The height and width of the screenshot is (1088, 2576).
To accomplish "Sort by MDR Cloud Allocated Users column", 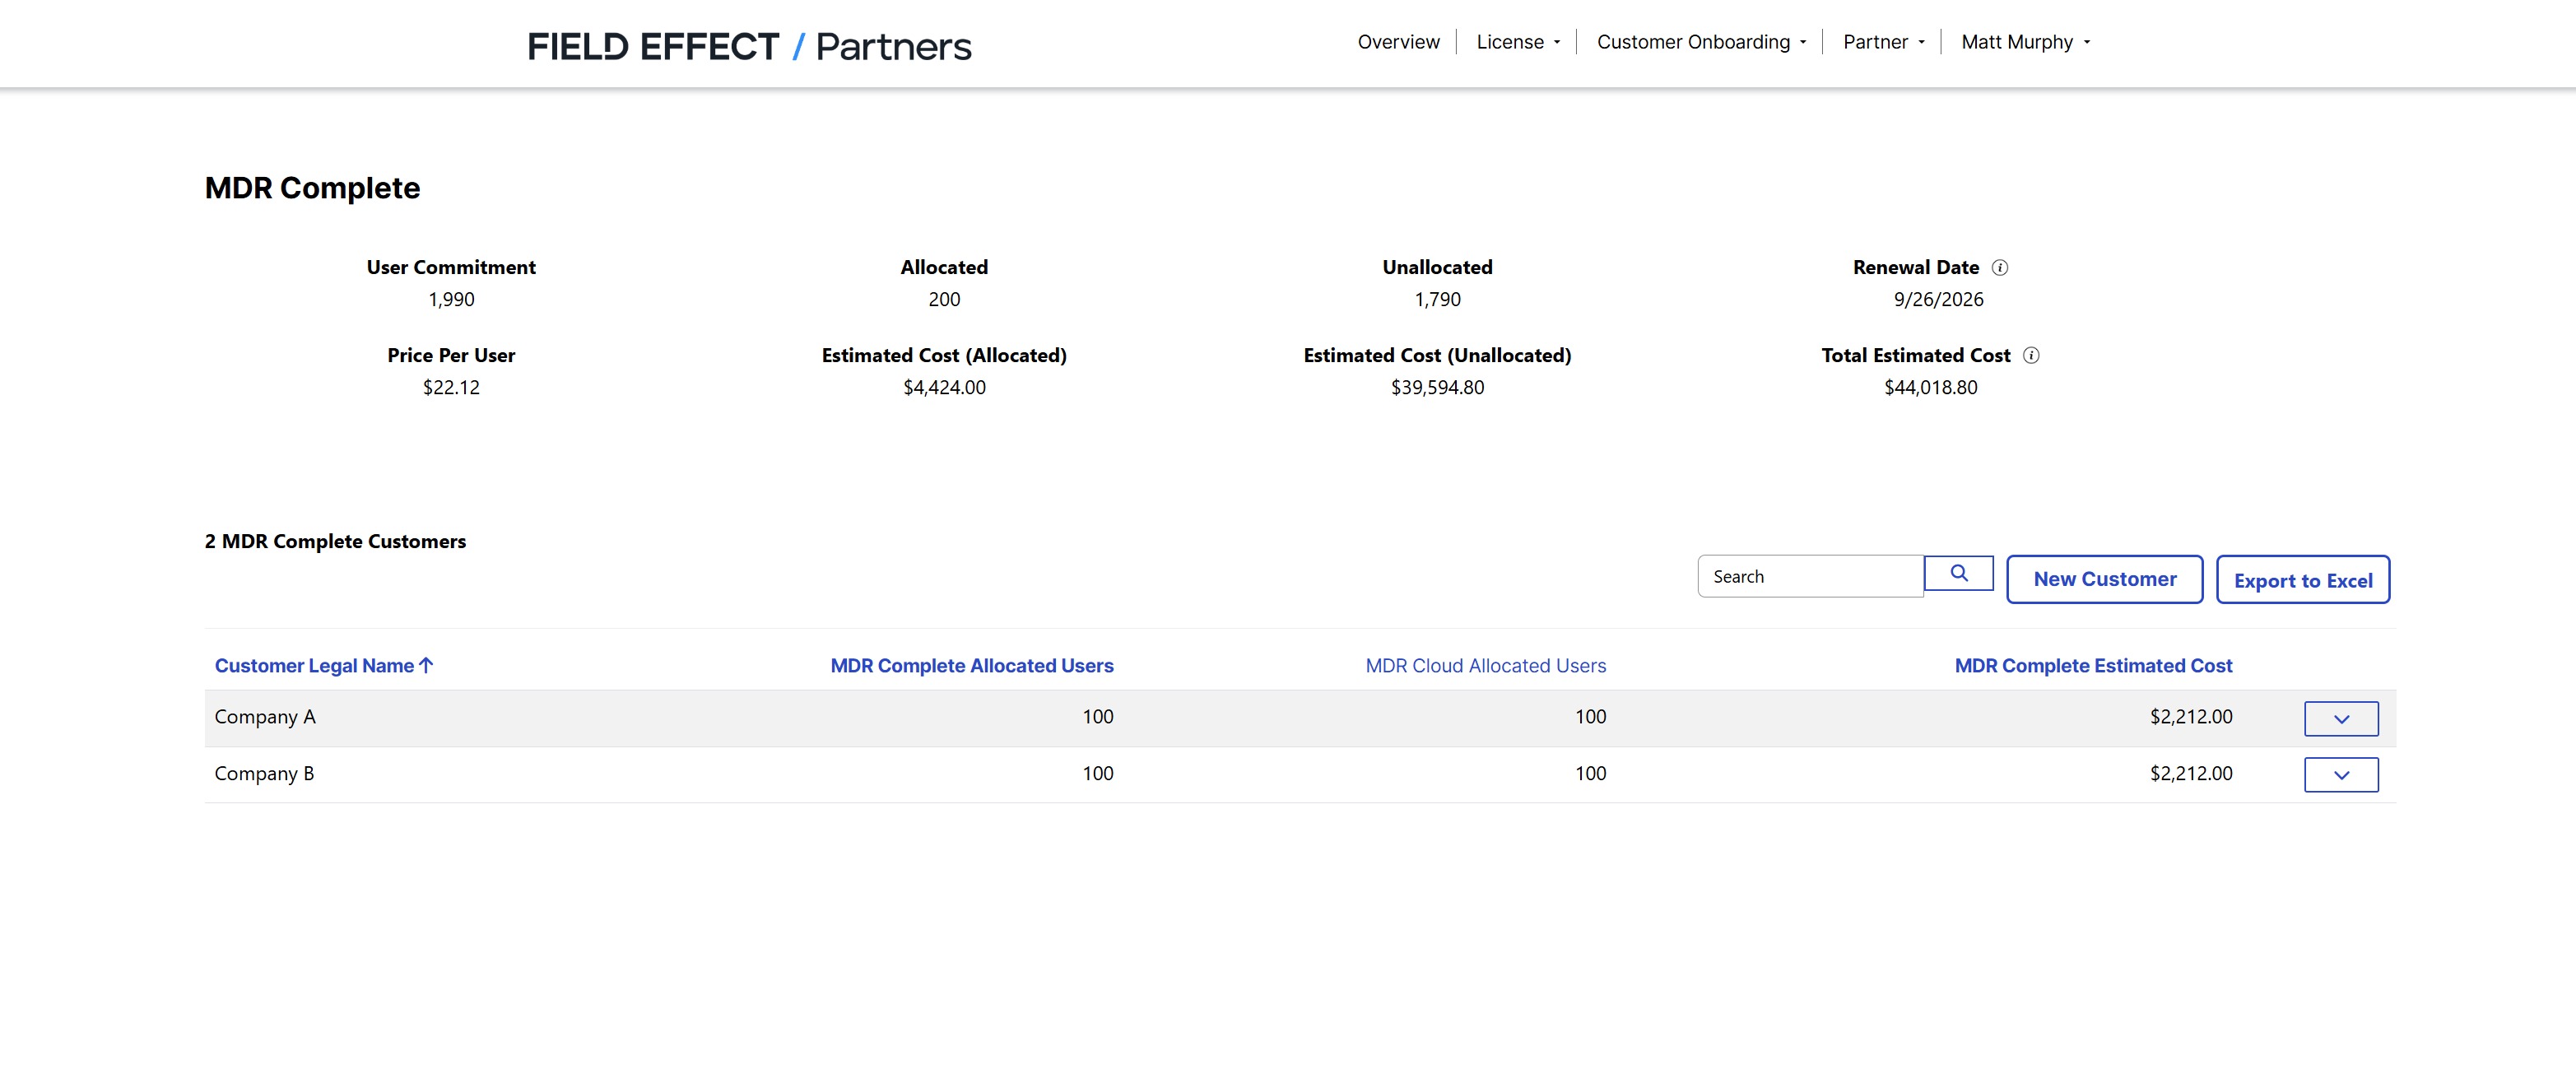I will (1485, 666).
